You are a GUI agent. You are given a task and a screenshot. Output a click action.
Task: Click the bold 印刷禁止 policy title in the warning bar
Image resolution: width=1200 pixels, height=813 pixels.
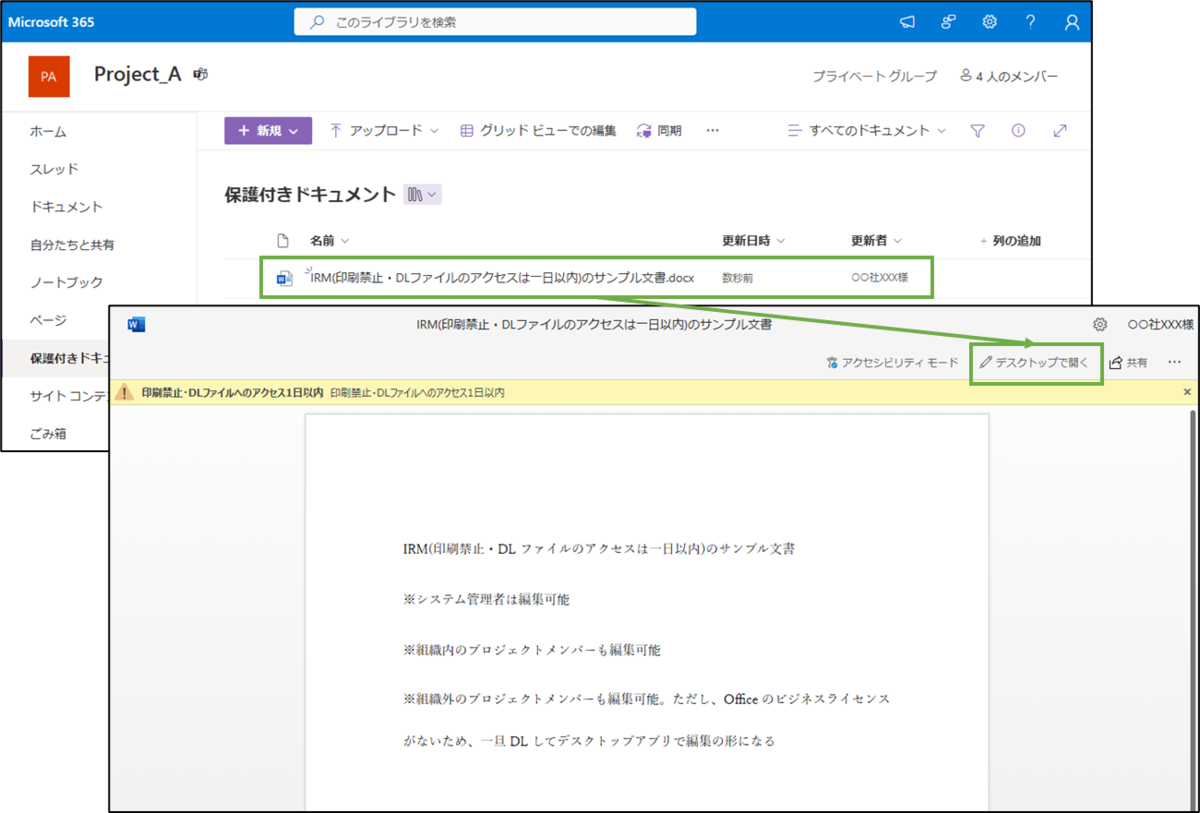(x=232, y=392)
